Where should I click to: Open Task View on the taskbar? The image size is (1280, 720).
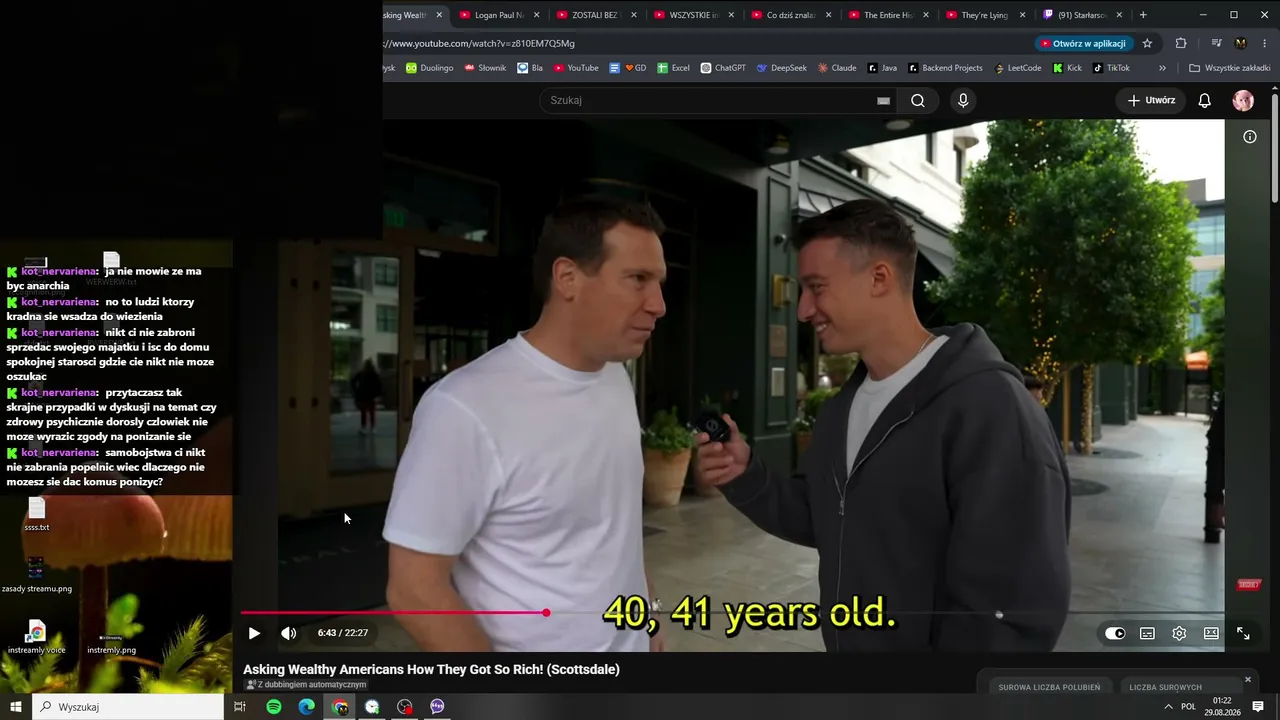[x=240, y=707]
